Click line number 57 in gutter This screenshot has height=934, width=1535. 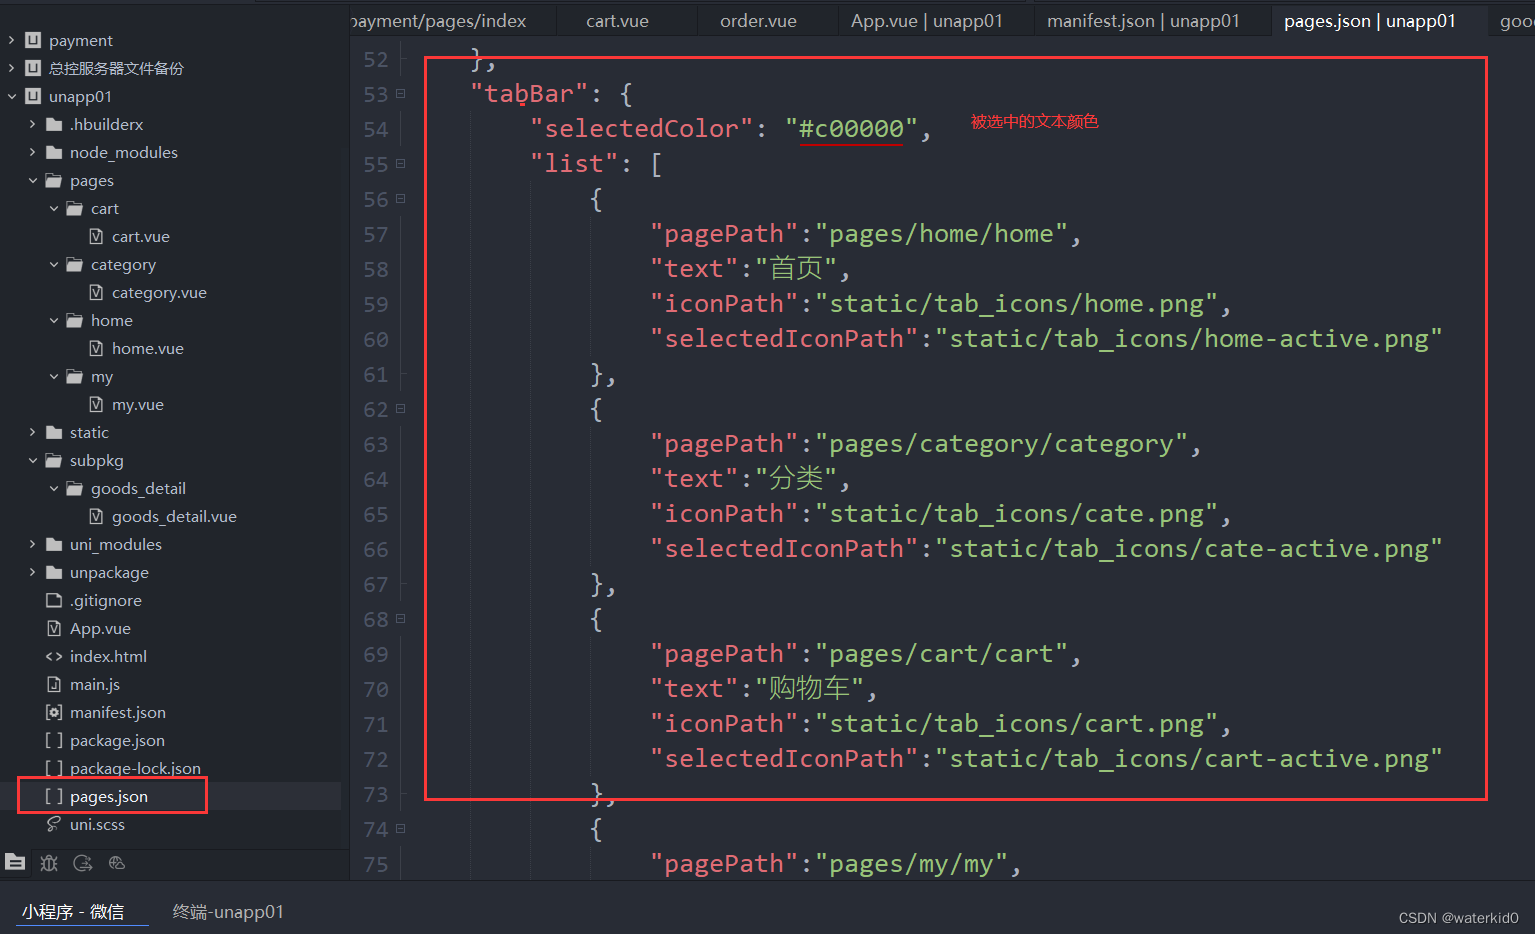(x=375, y=235)
